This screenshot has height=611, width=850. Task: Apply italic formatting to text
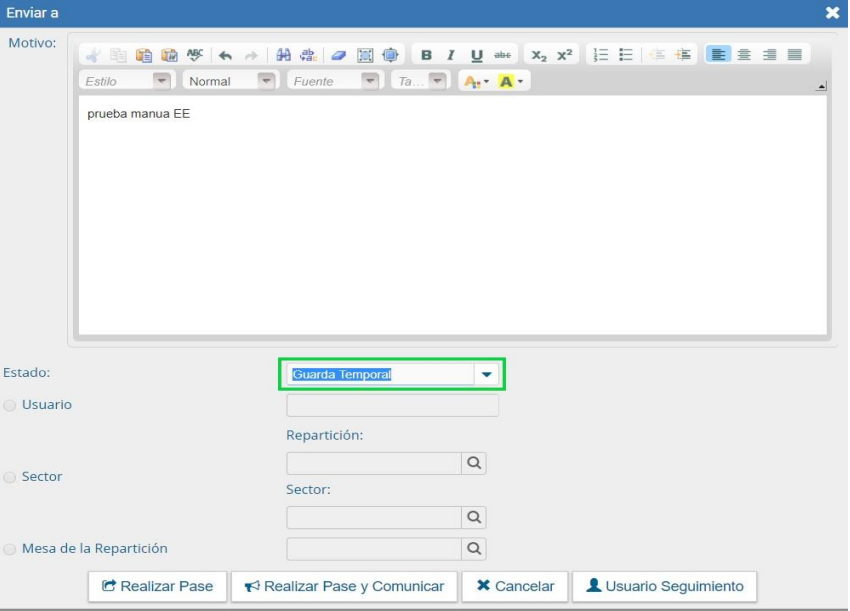coord(451,55)
